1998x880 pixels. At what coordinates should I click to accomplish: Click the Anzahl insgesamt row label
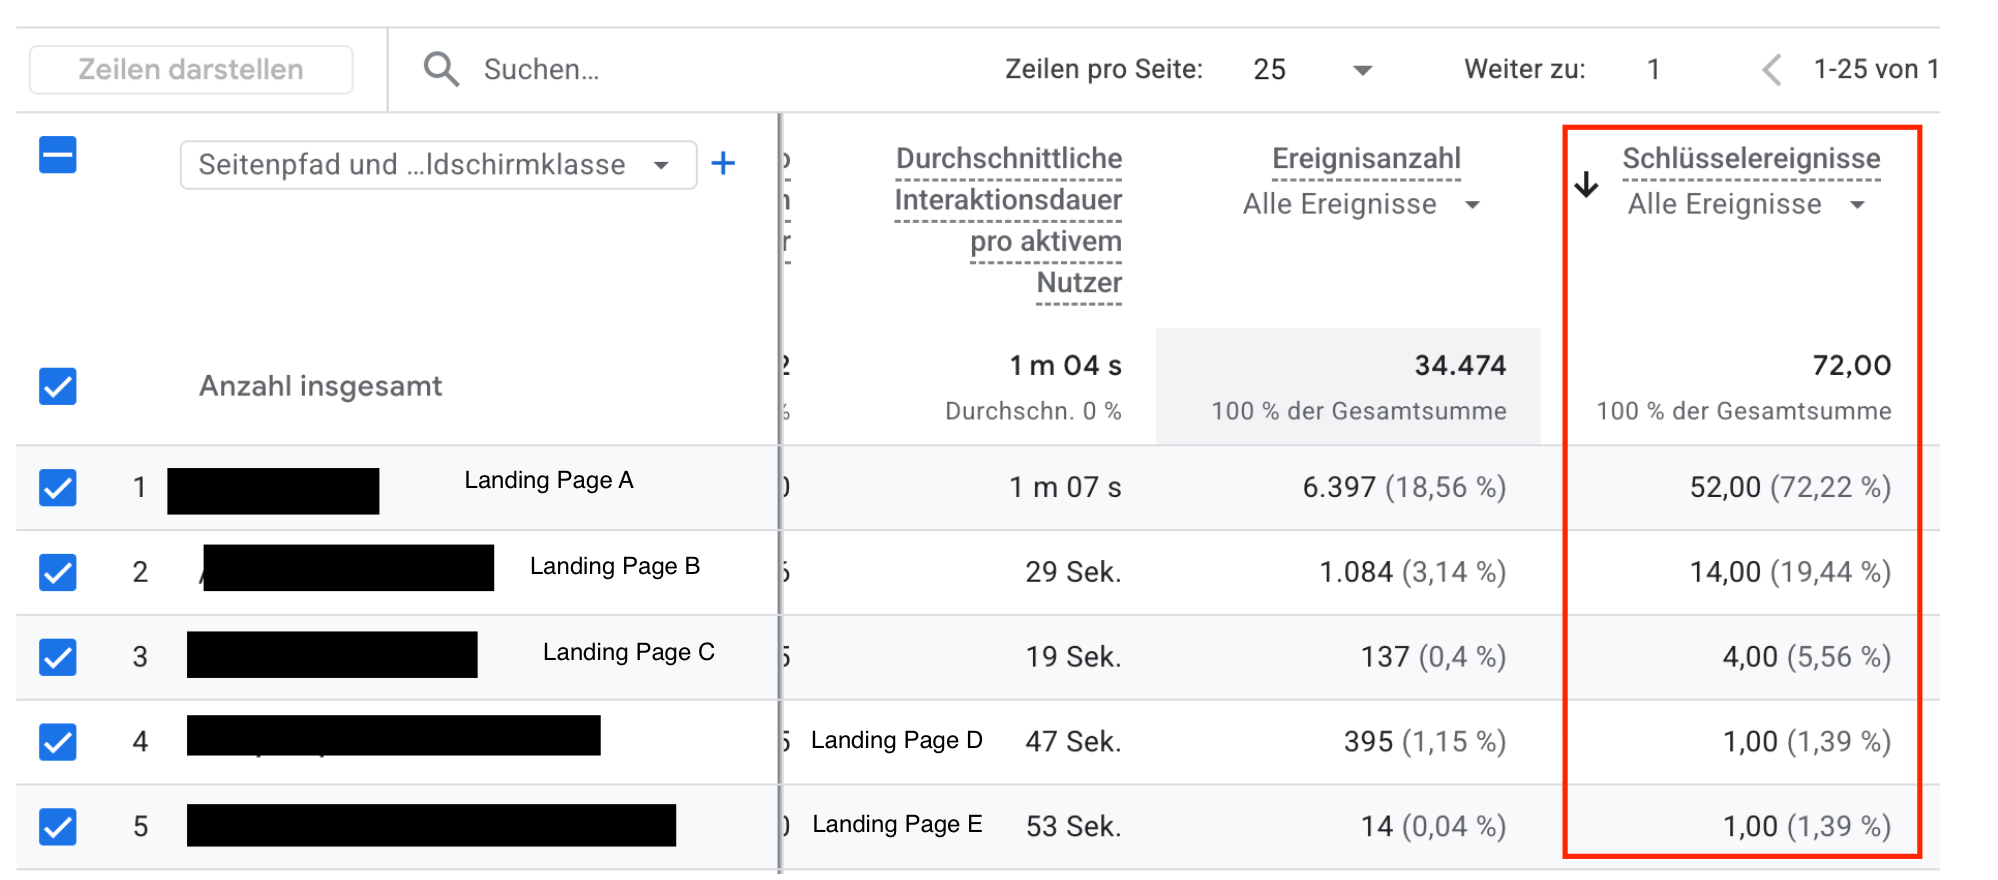(x=320, y=386)
